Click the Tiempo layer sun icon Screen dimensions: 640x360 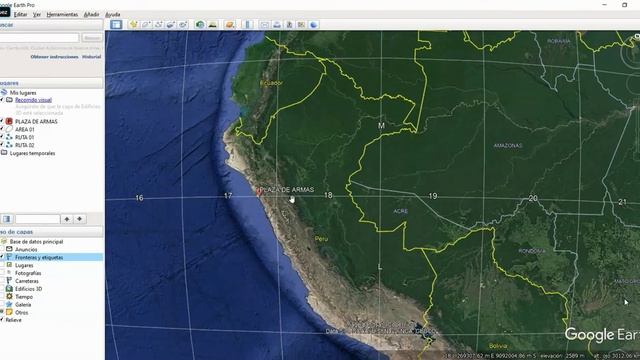[9, 296]
